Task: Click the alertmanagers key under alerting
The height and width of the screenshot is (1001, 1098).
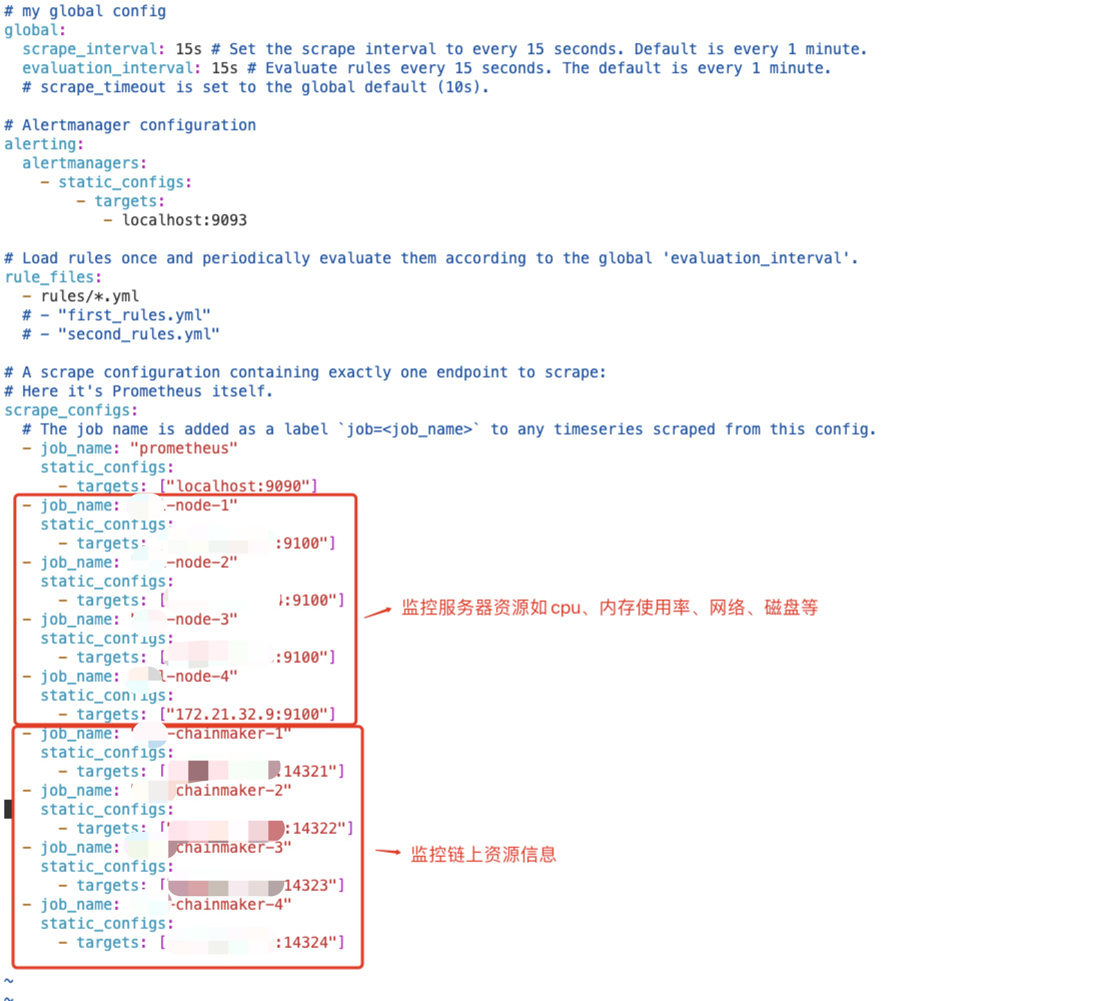Action: tap(84, 163)
